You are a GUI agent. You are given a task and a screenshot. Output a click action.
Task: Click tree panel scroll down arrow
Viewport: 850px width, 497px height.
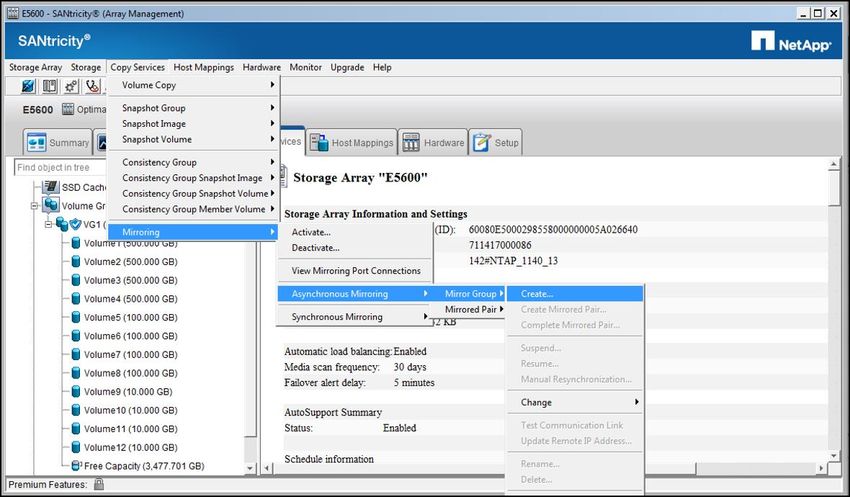250,468
